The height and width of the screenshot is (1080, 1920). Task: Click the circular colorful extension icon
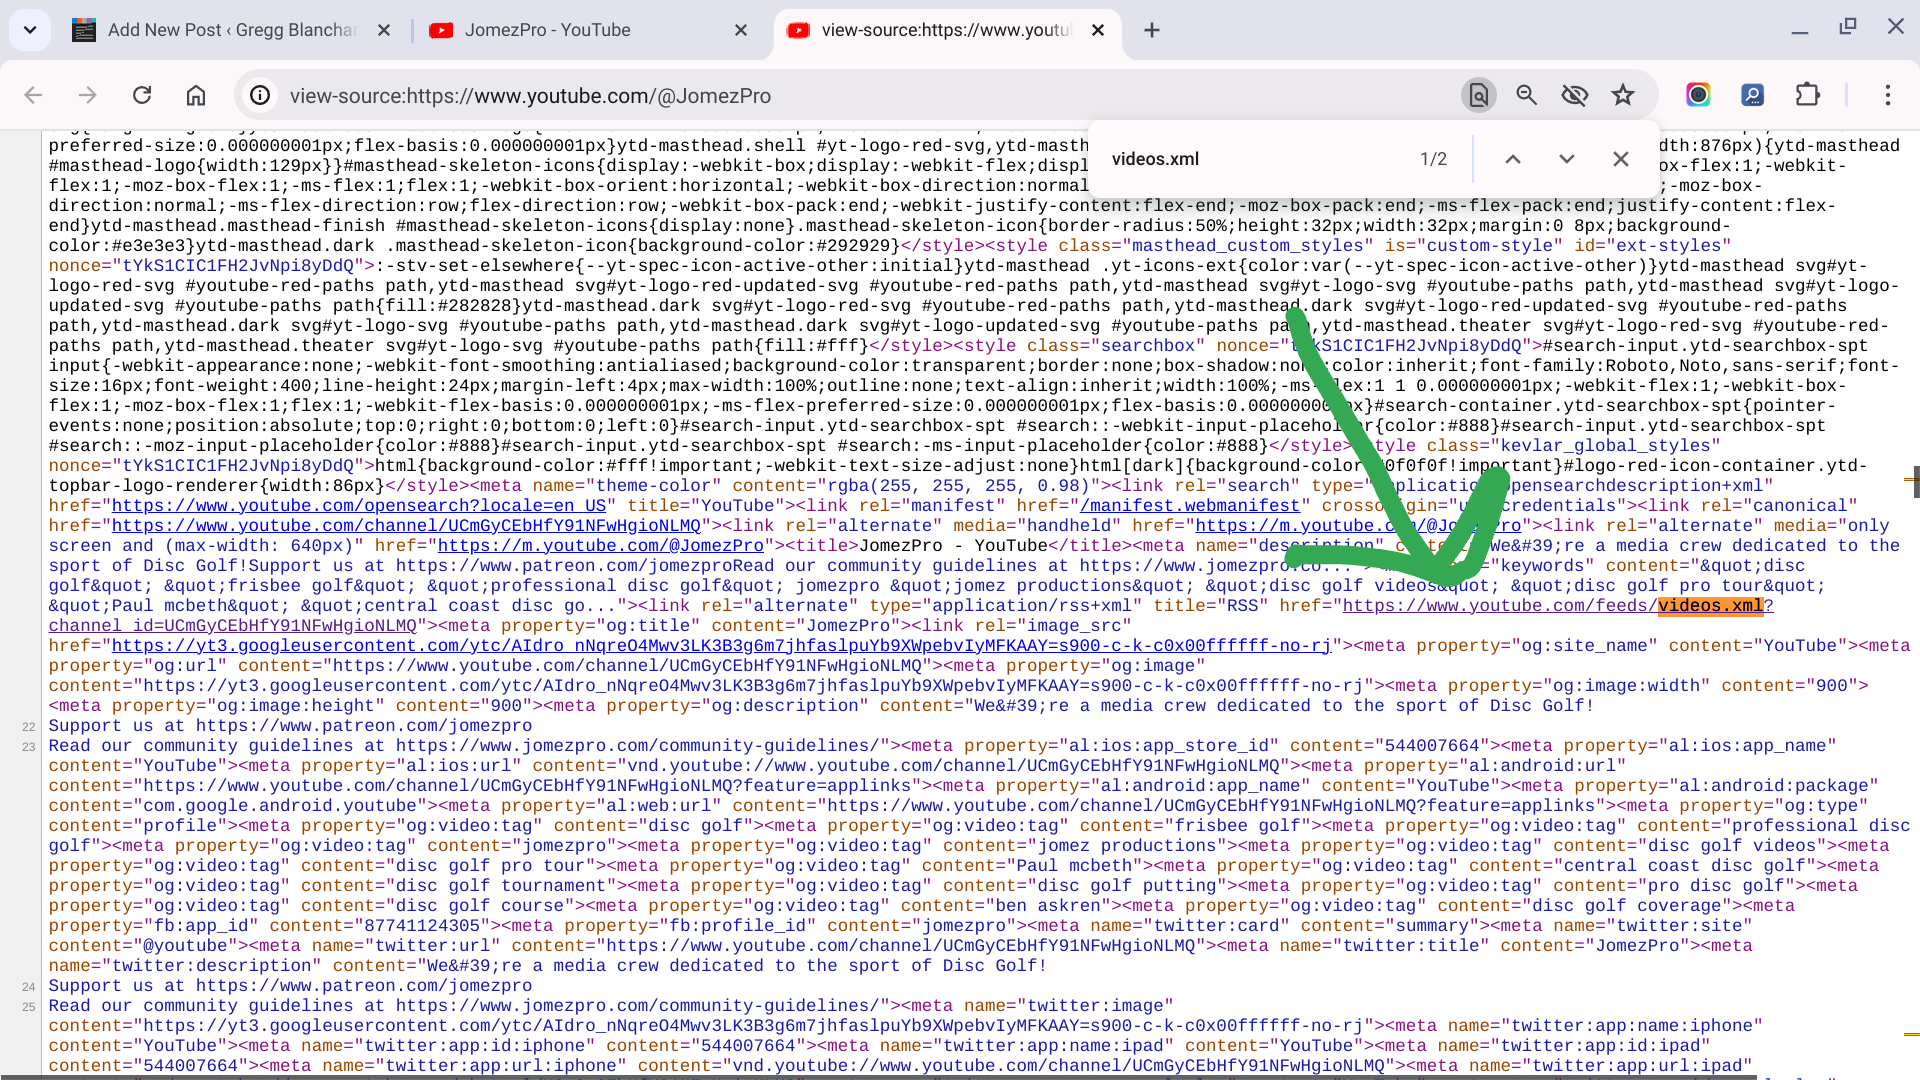click(1698, 95)
